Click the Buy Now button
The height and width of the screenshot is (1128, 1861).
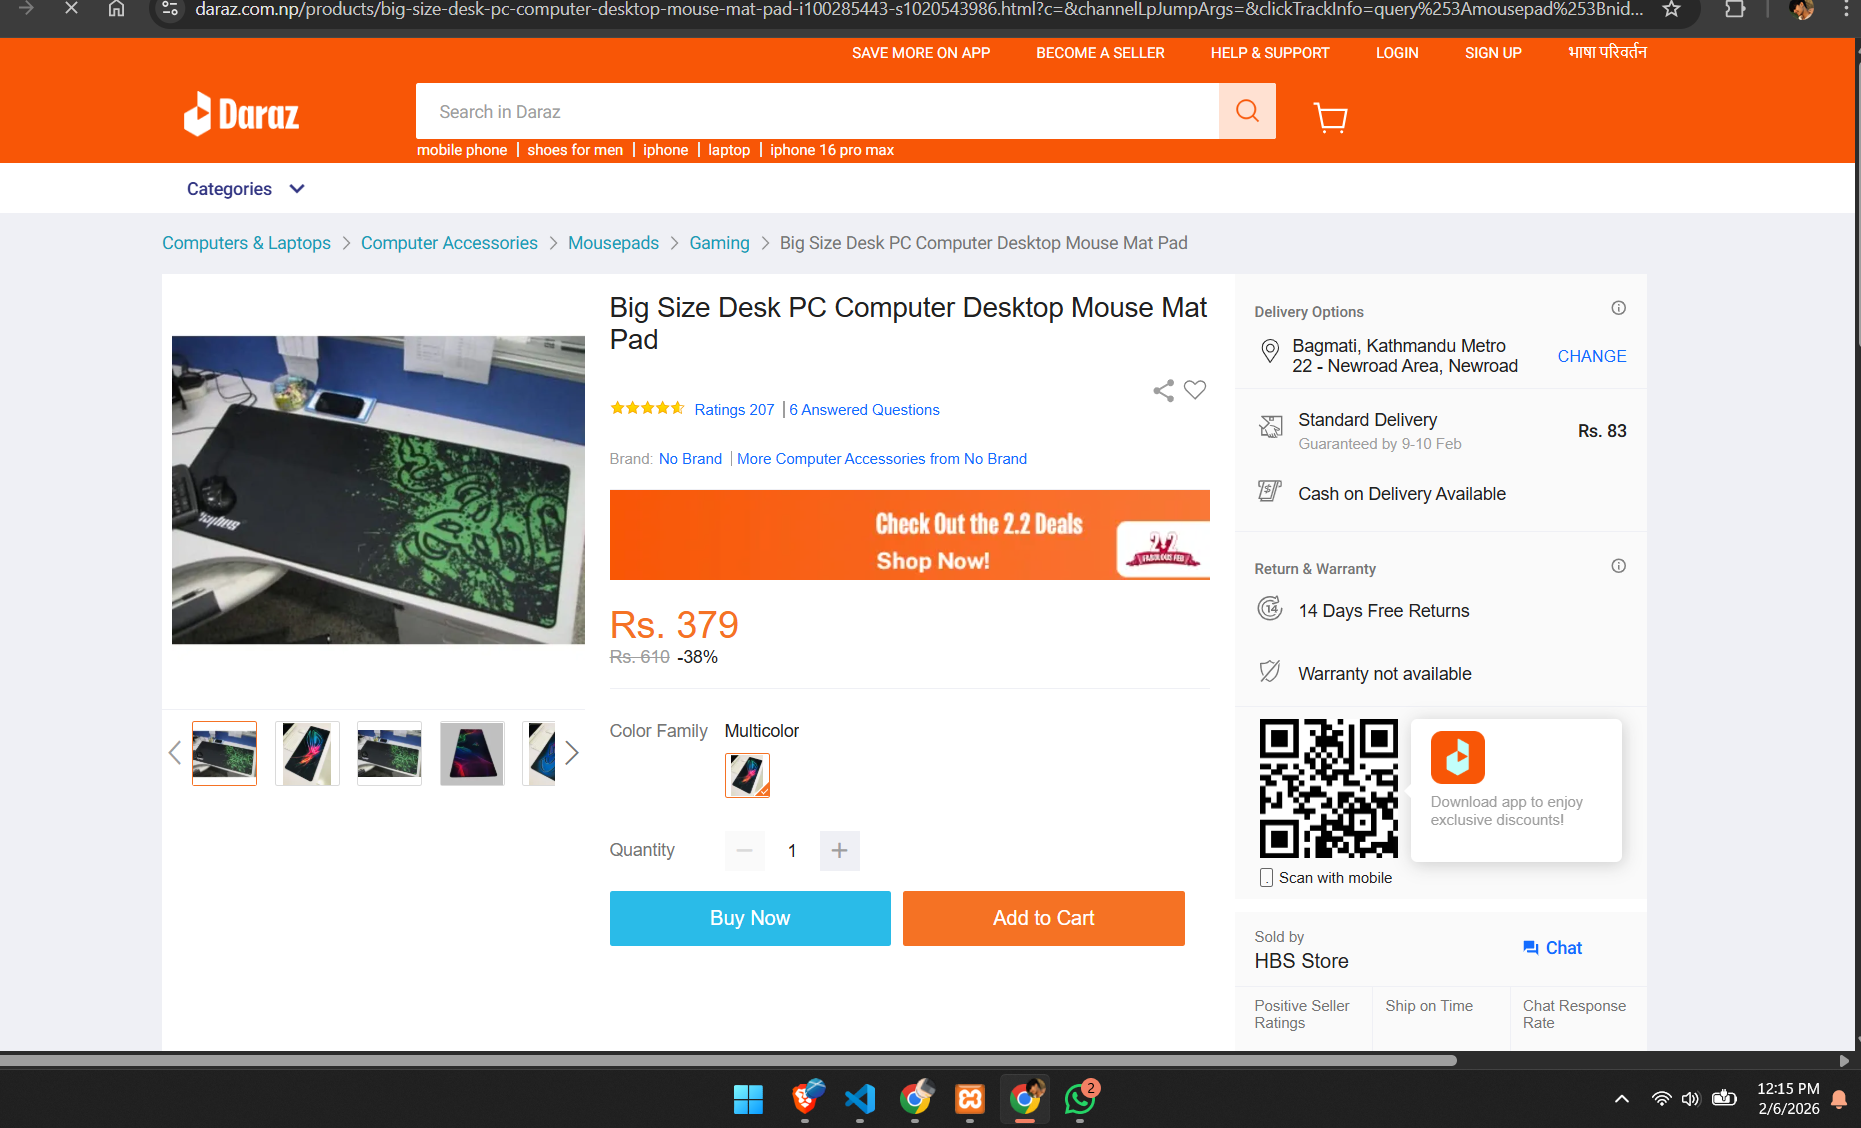750,918
